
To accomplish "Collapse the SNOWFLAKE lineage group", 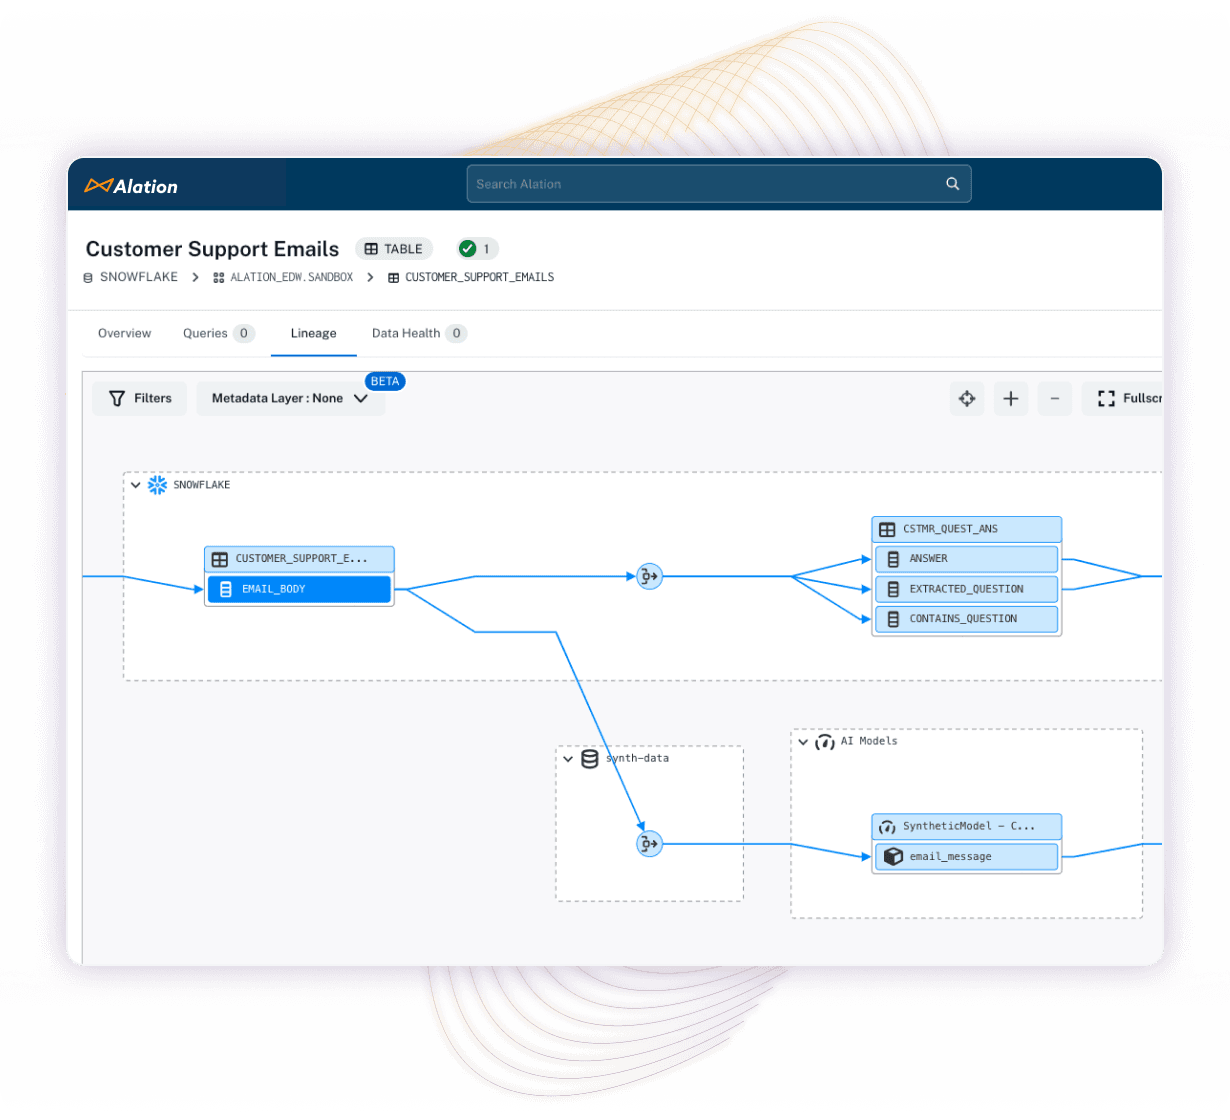I will tap(136, 485).
